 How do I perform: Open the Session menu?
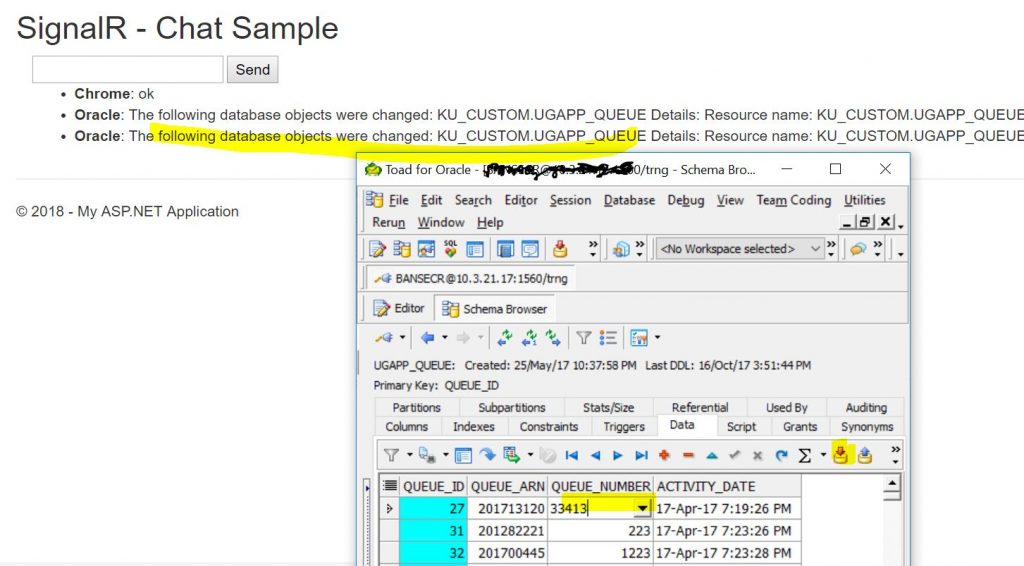tap(570, 200)
